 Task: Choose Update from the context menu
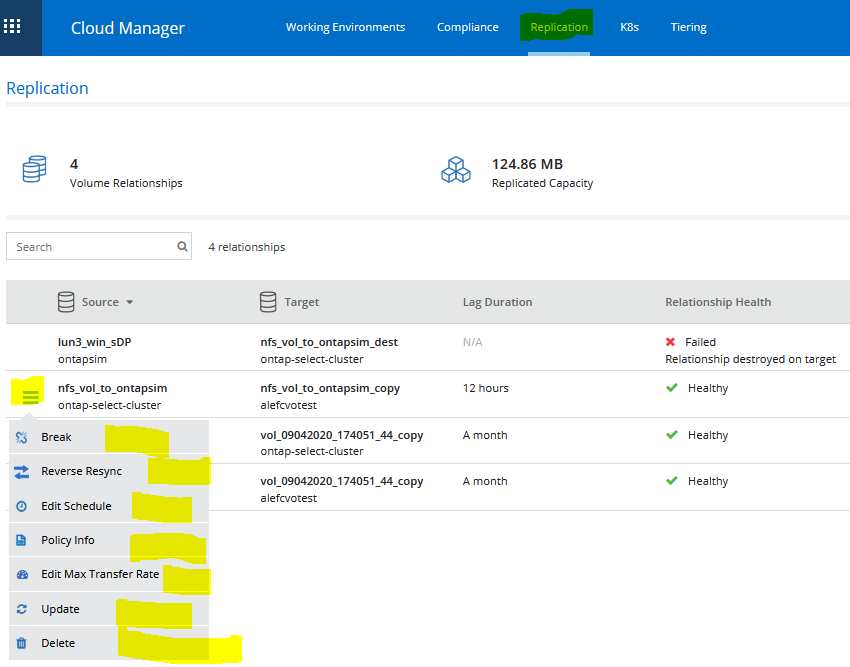point(109,609)
